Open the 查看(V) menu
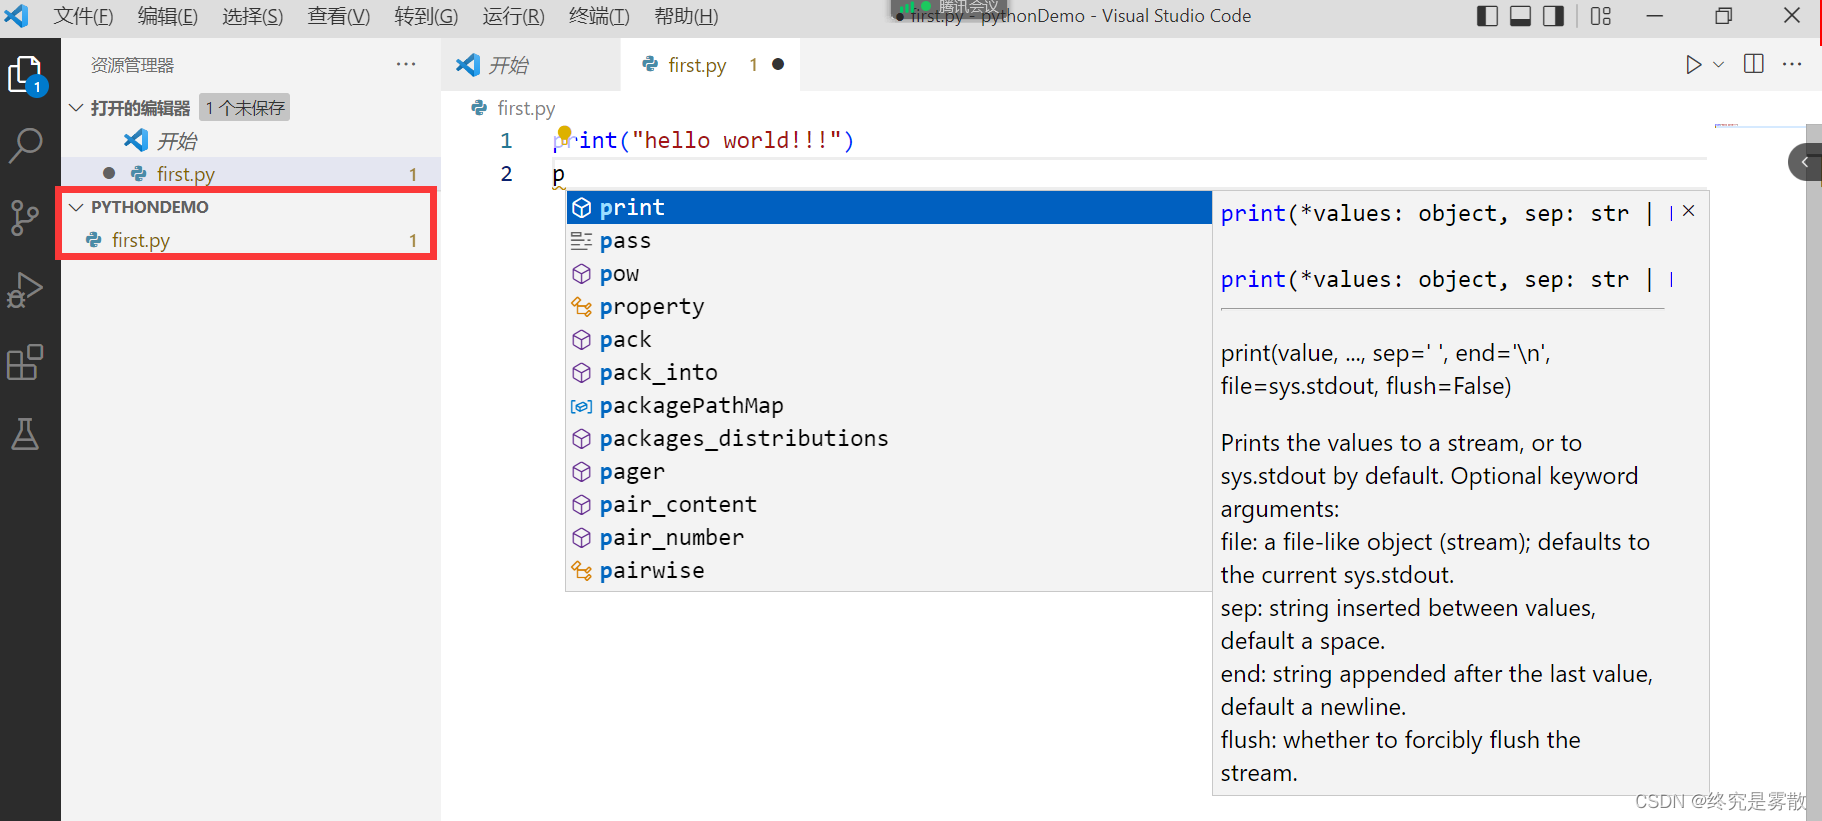Screen dimensions: 1822x821 [338, 17]
